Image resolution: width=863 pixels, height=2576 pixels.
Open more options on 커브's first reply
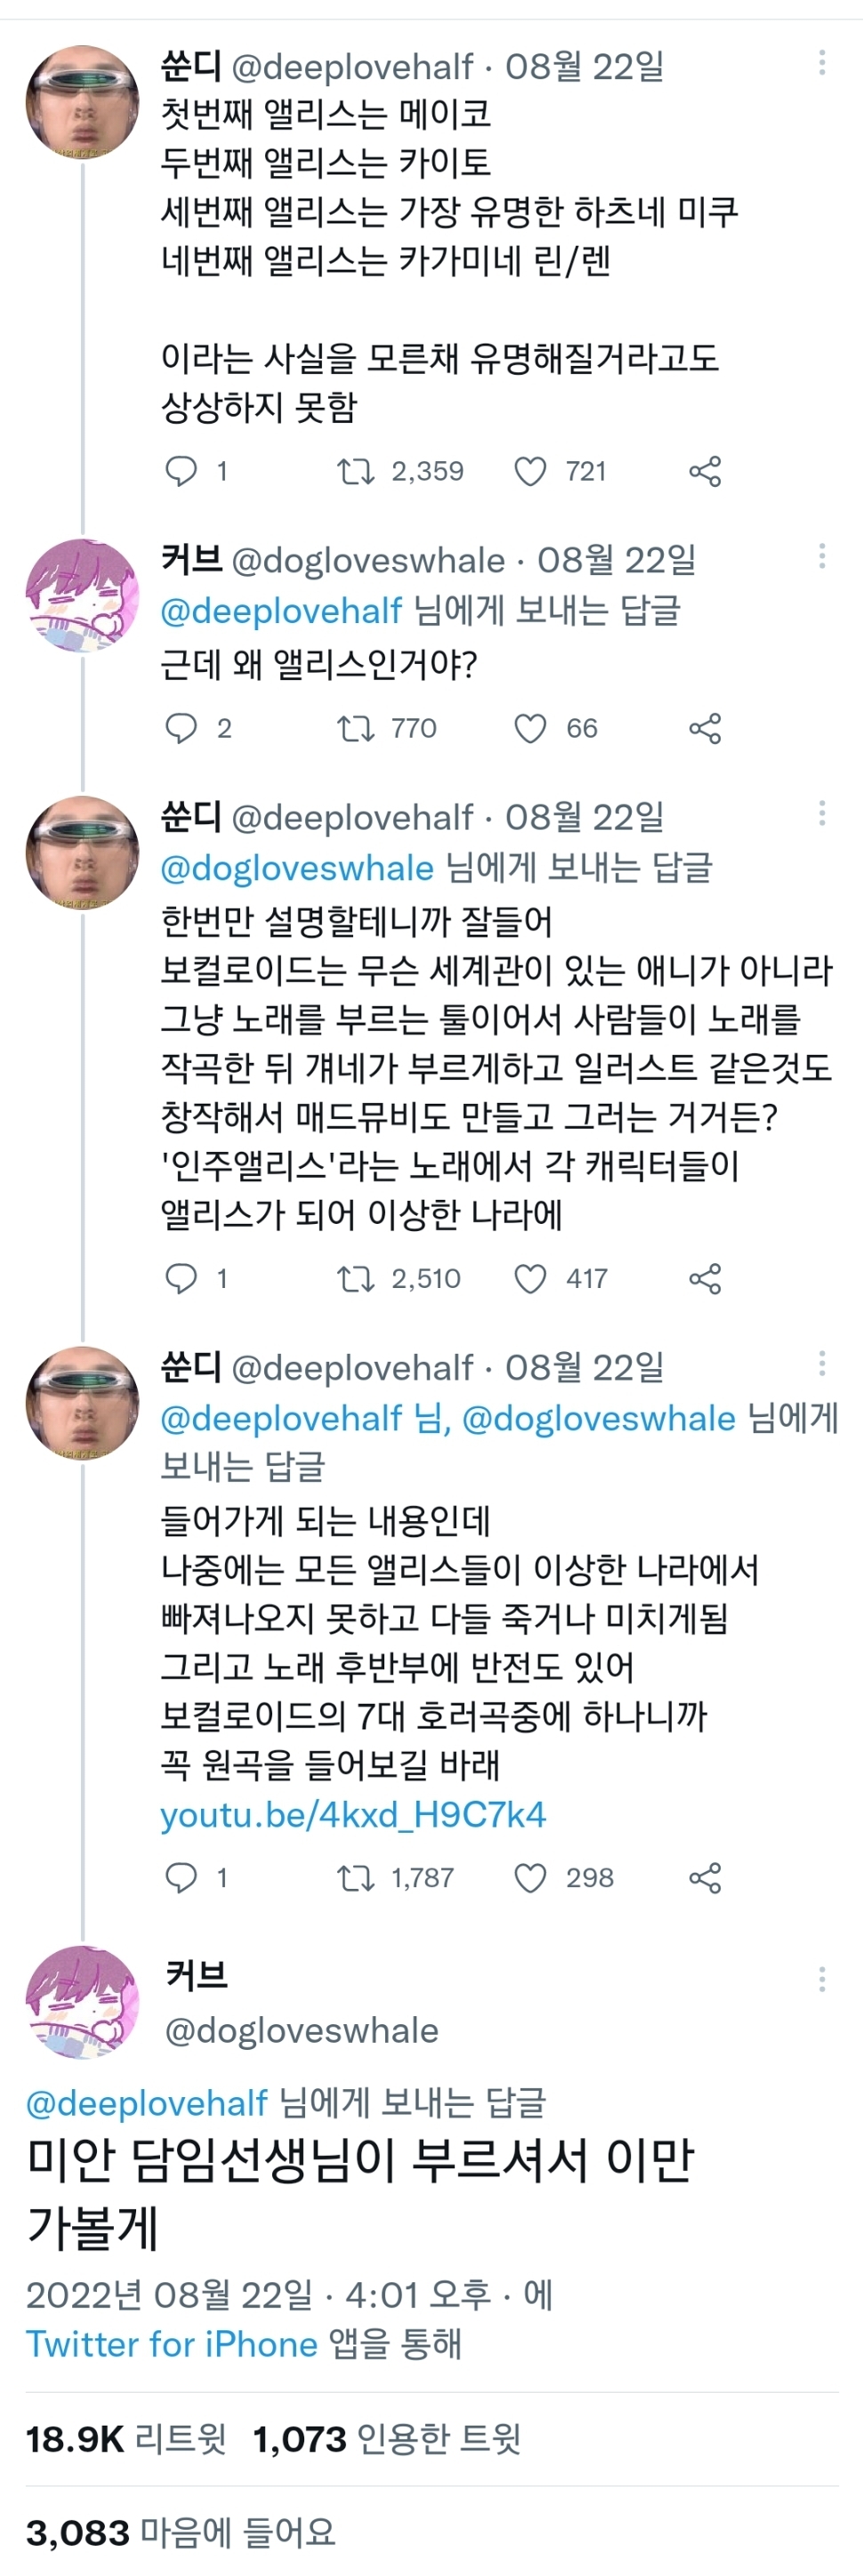tap(822, 556)
